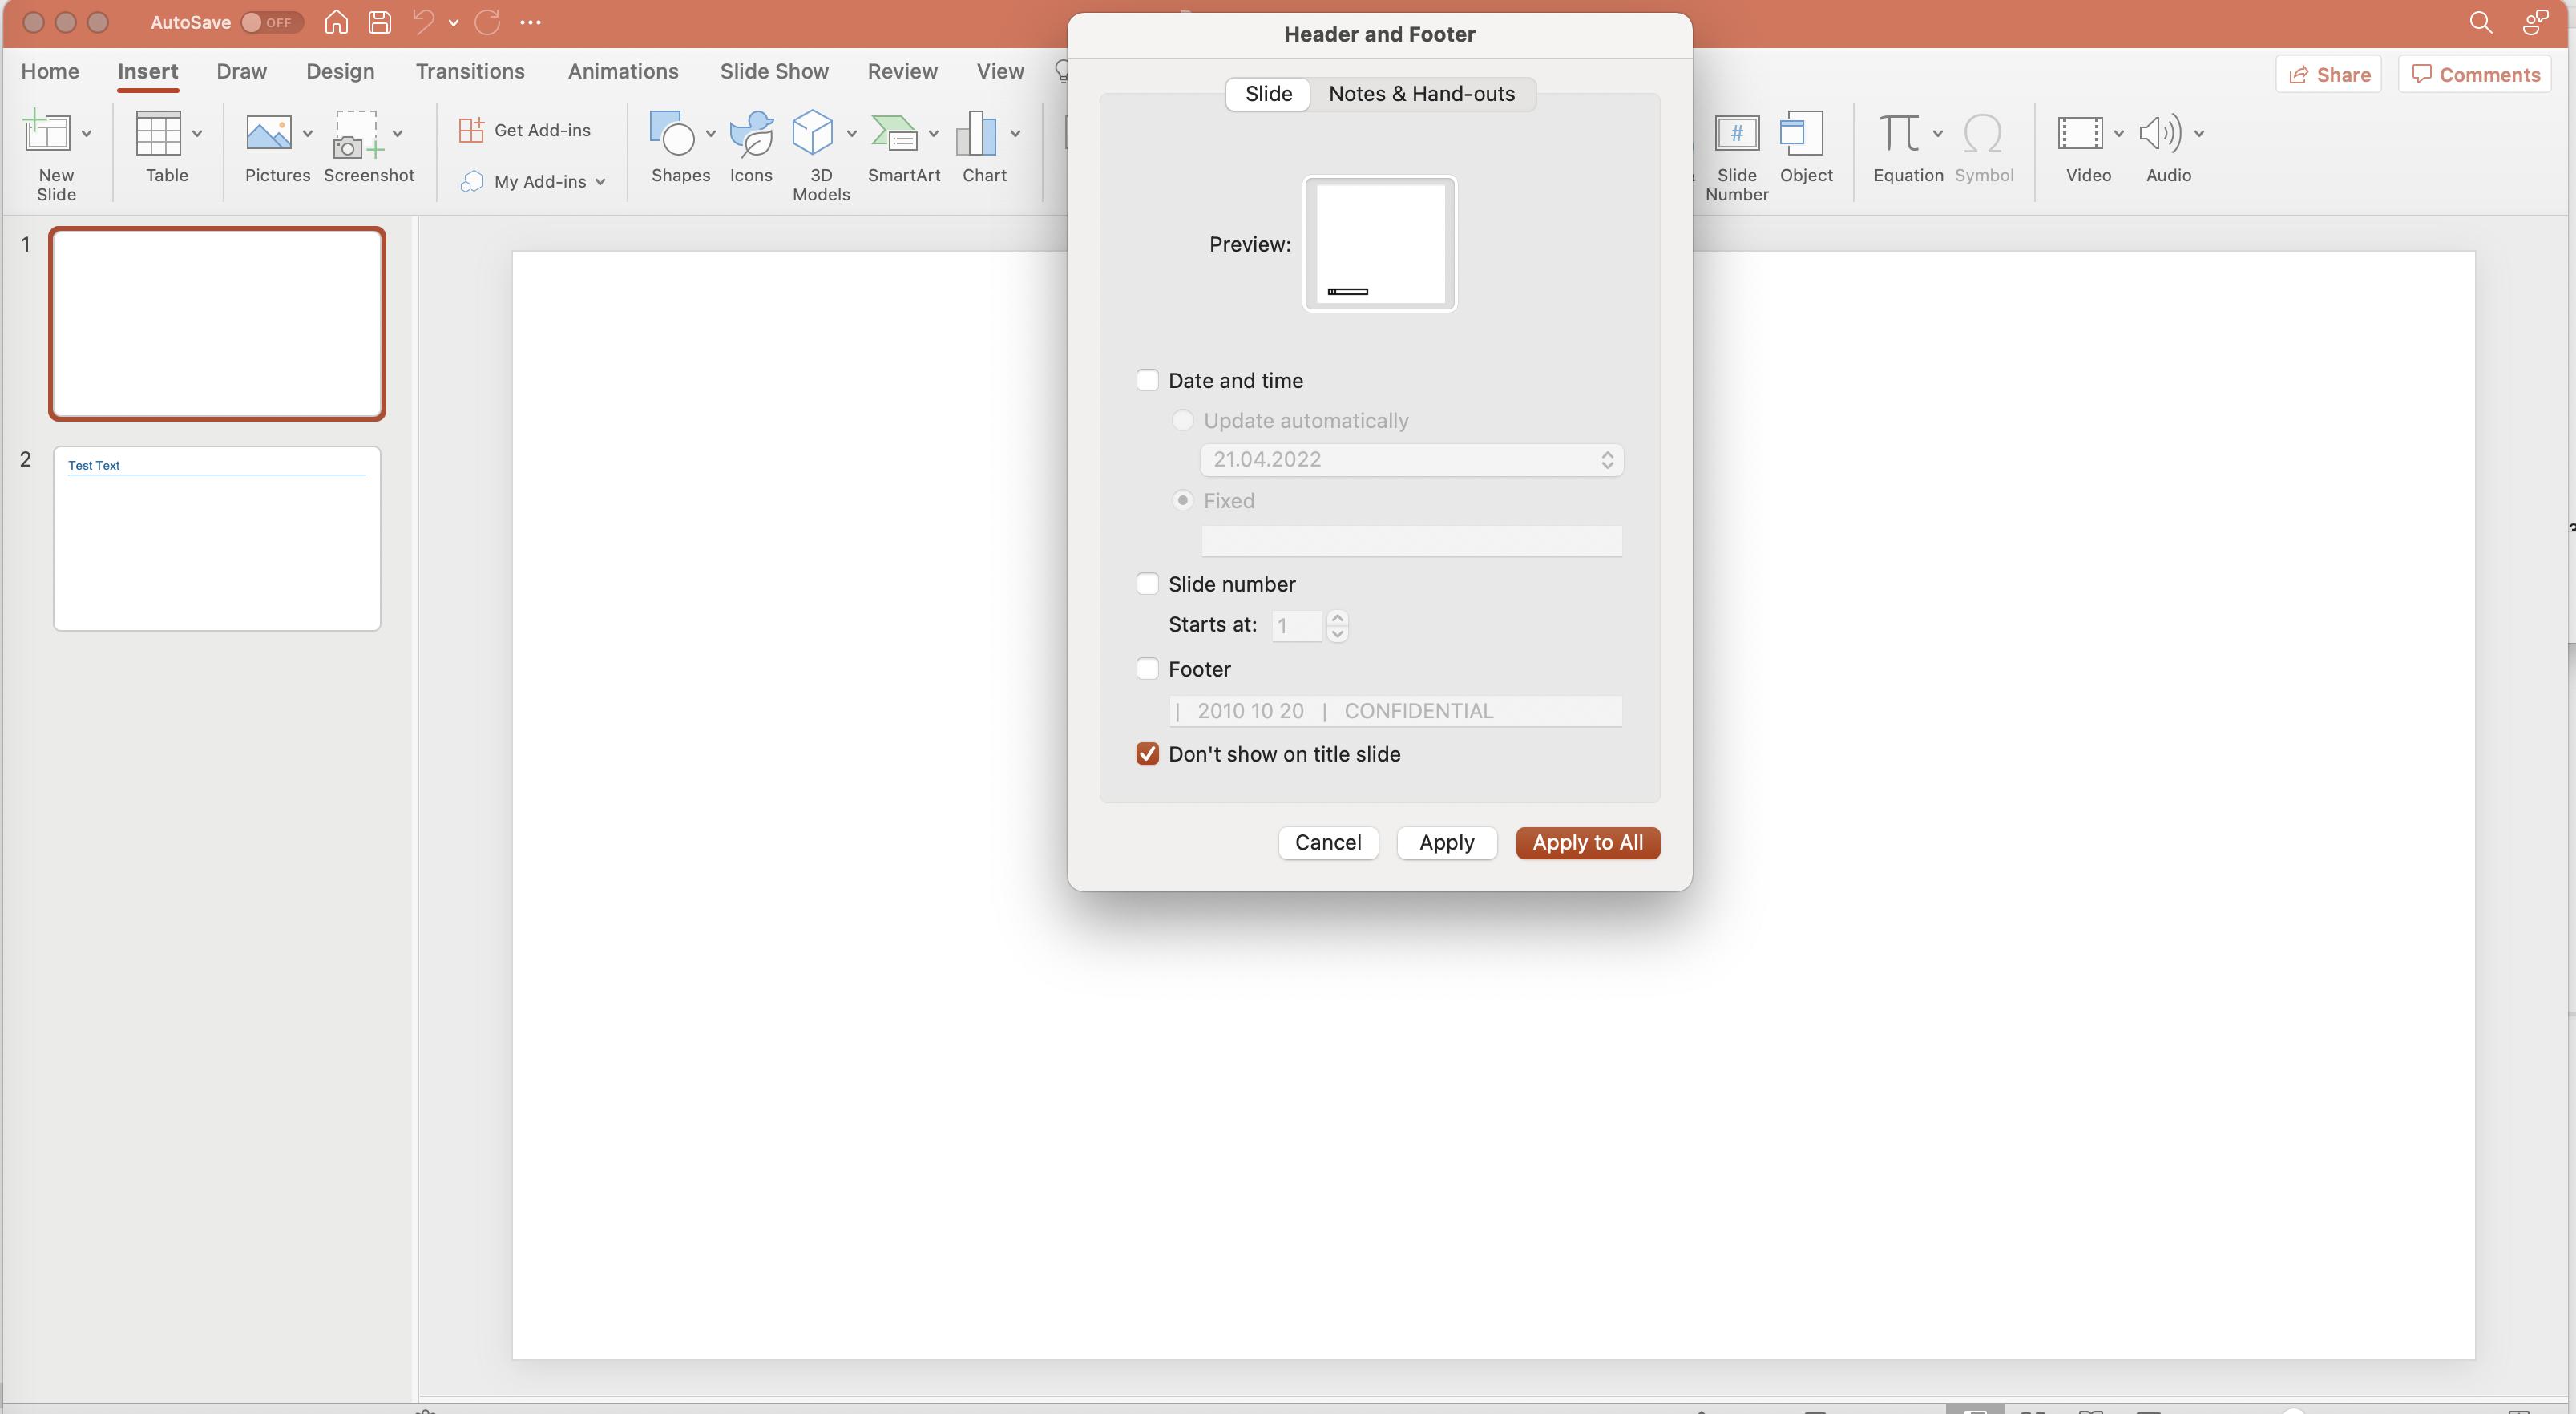Open the 3D Models tool
Image resolution: width=2576 pixels, height=1414 pixels.
pyautogui.click(x=812, y=134)
